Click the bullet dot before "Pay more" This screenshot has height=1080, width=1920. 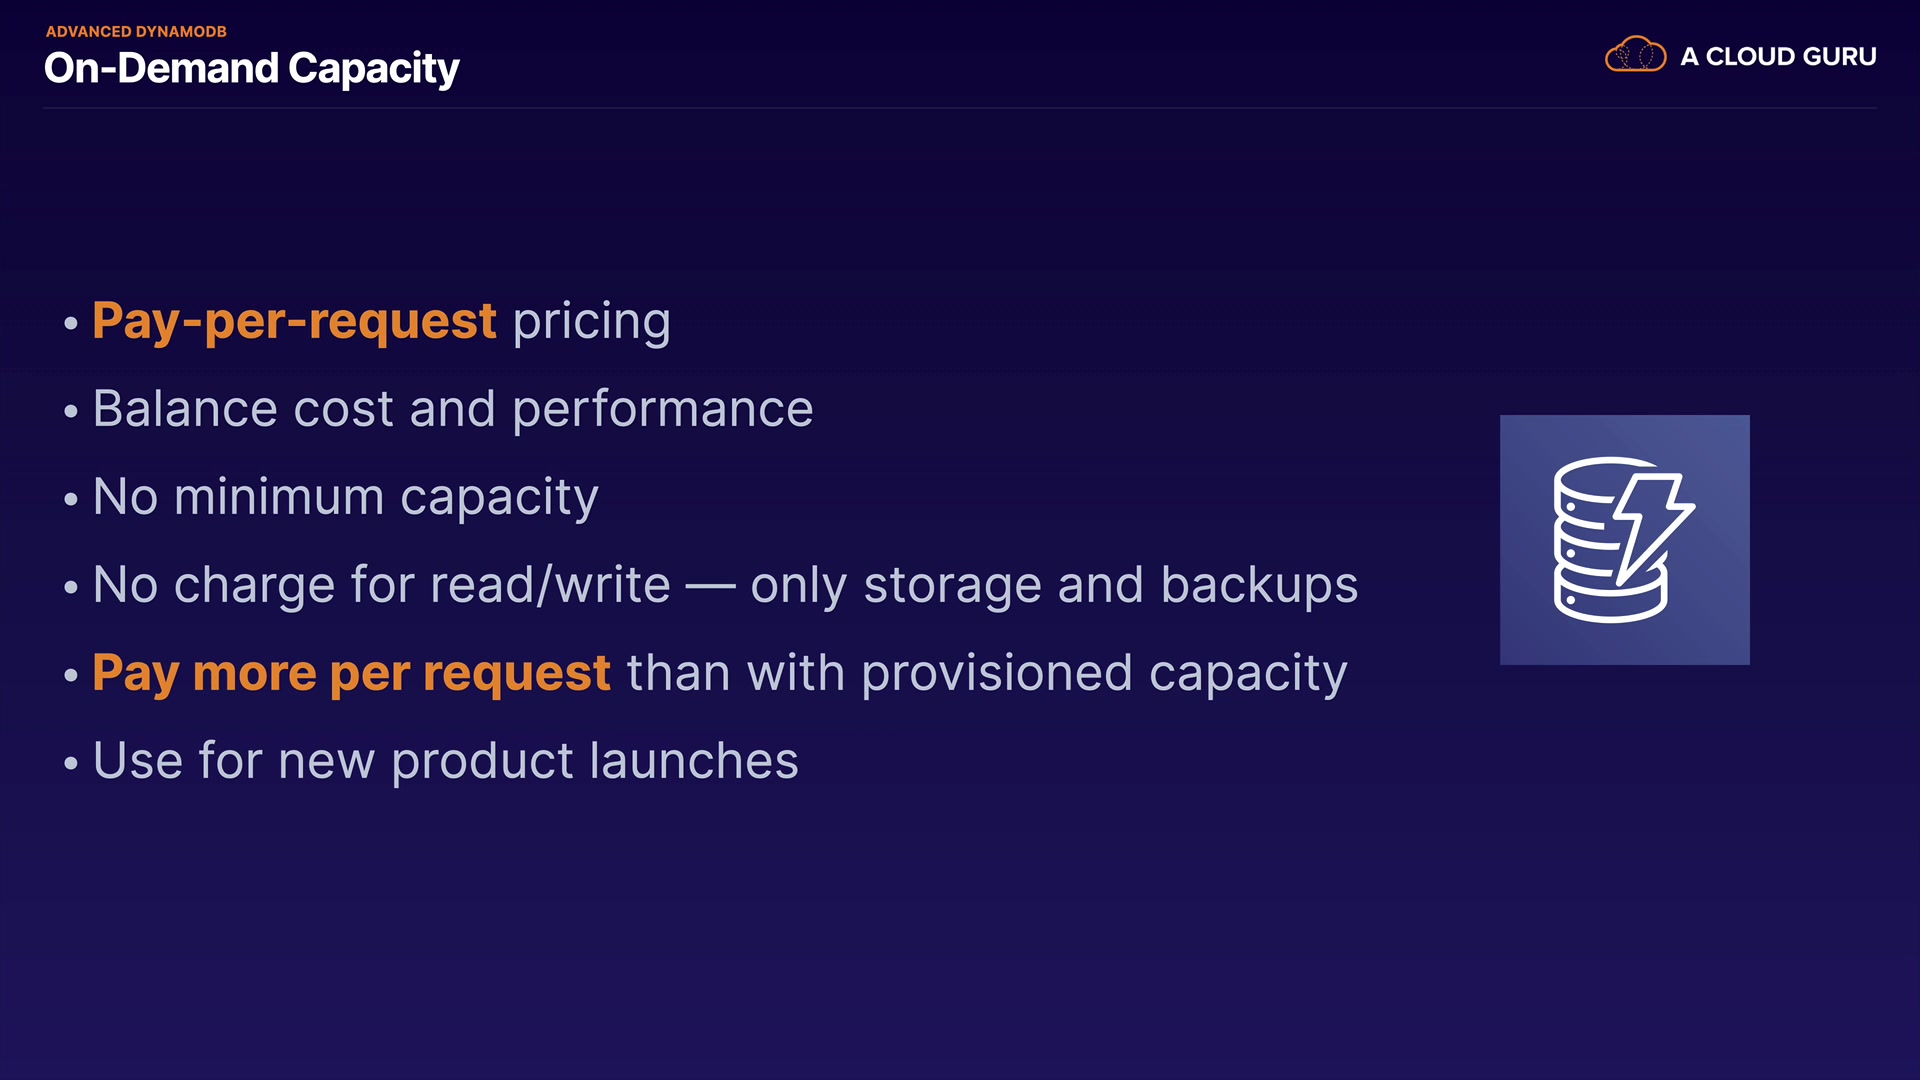[x=70, y=675]
